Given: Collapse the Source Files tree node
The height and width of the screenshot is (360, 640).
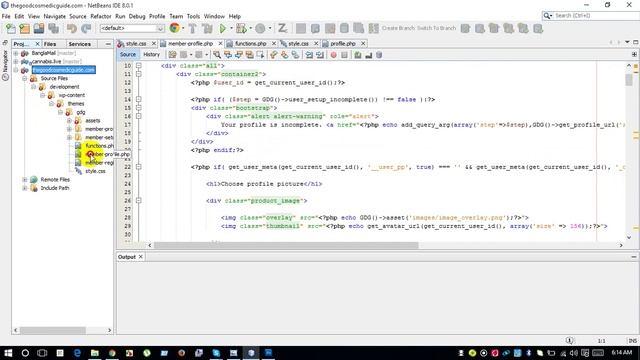Looking at the screenshot, I should point(24,78).
